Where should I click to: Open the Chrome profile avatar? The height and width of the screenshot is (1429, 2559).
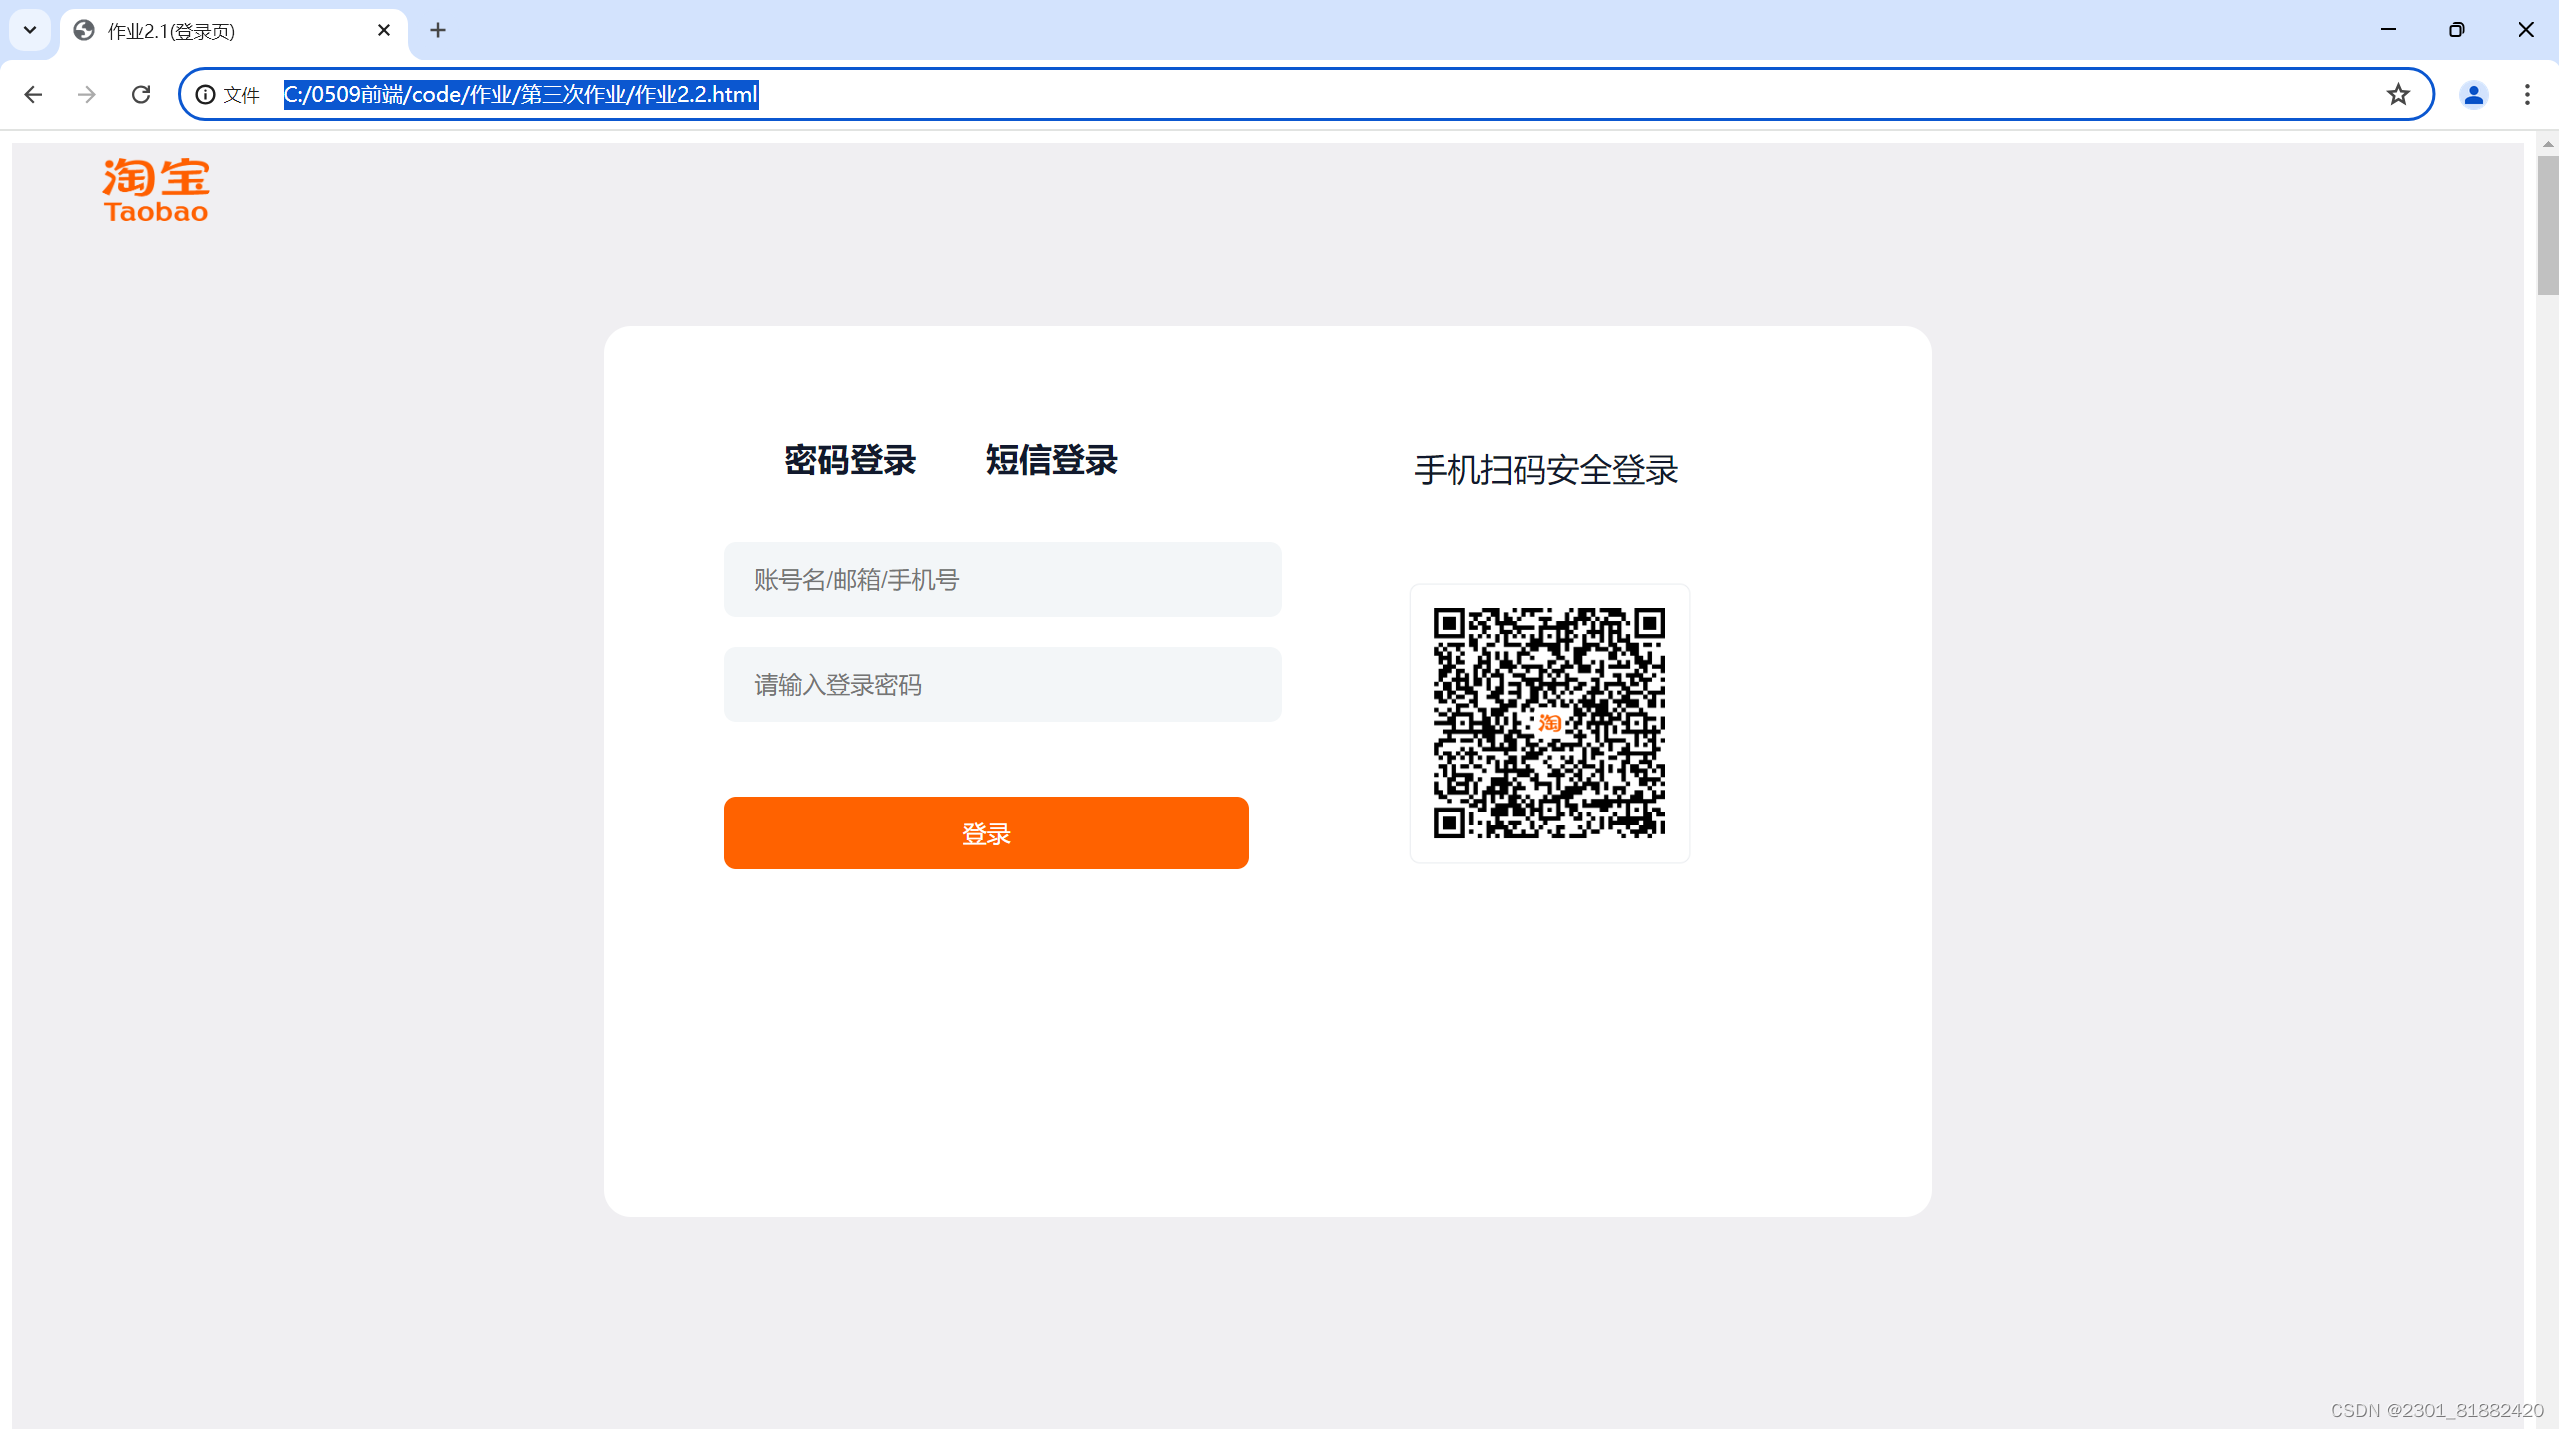pos(2473,94)
